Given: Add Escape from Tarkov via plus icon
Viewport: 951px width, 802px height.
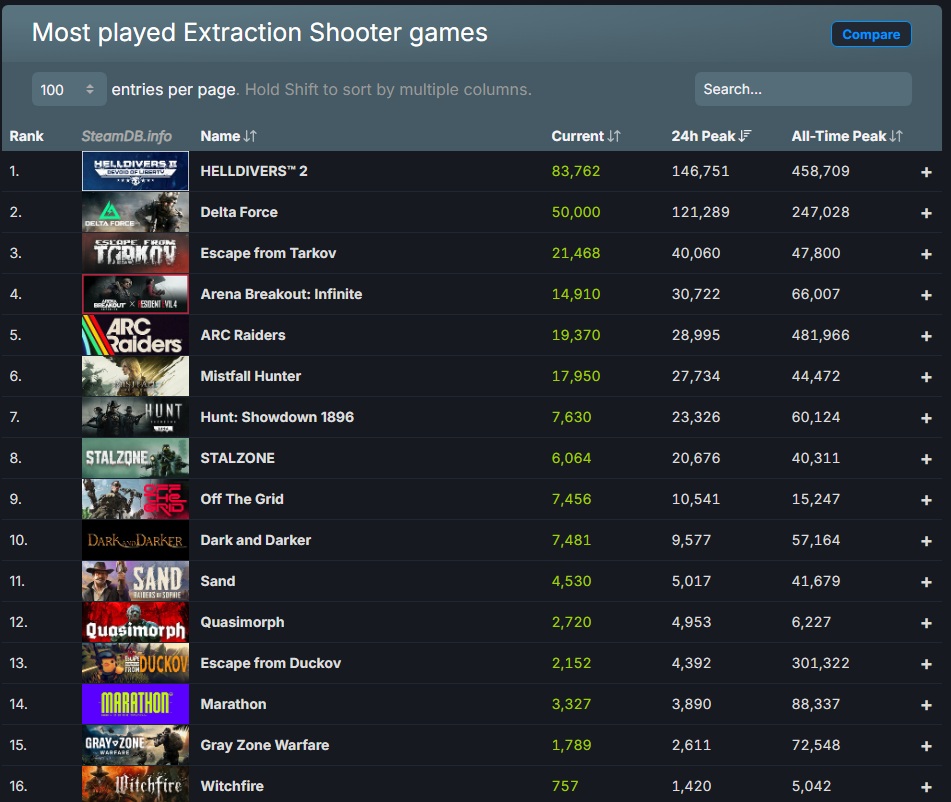Looking at the screenshot, I should (x=926, y=254).
